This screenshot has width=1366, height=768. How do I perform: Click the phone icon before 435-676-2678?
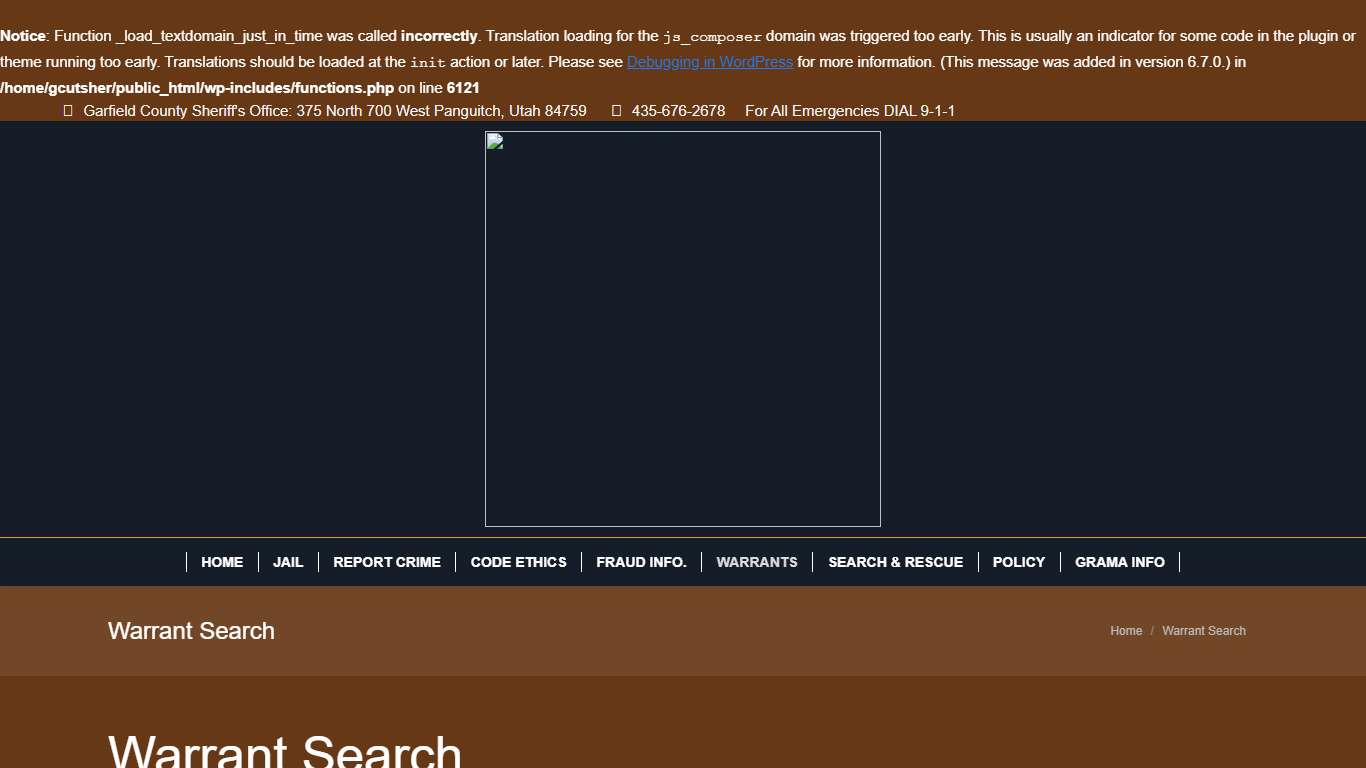tap(616, 111)
